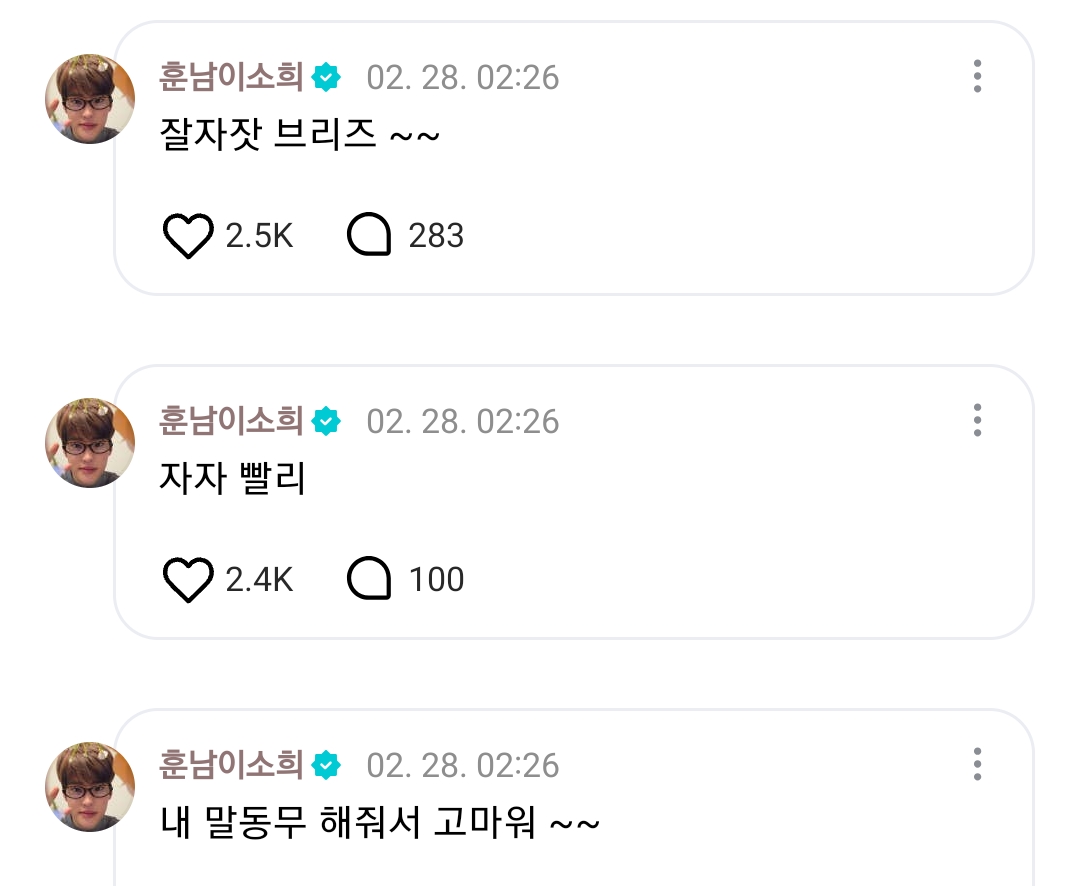This screenshot has height=886, width=1075.
Task: Open more options for '잘자잣 브리즈' post
Action: pyautogui.click(x=977, y=77)
